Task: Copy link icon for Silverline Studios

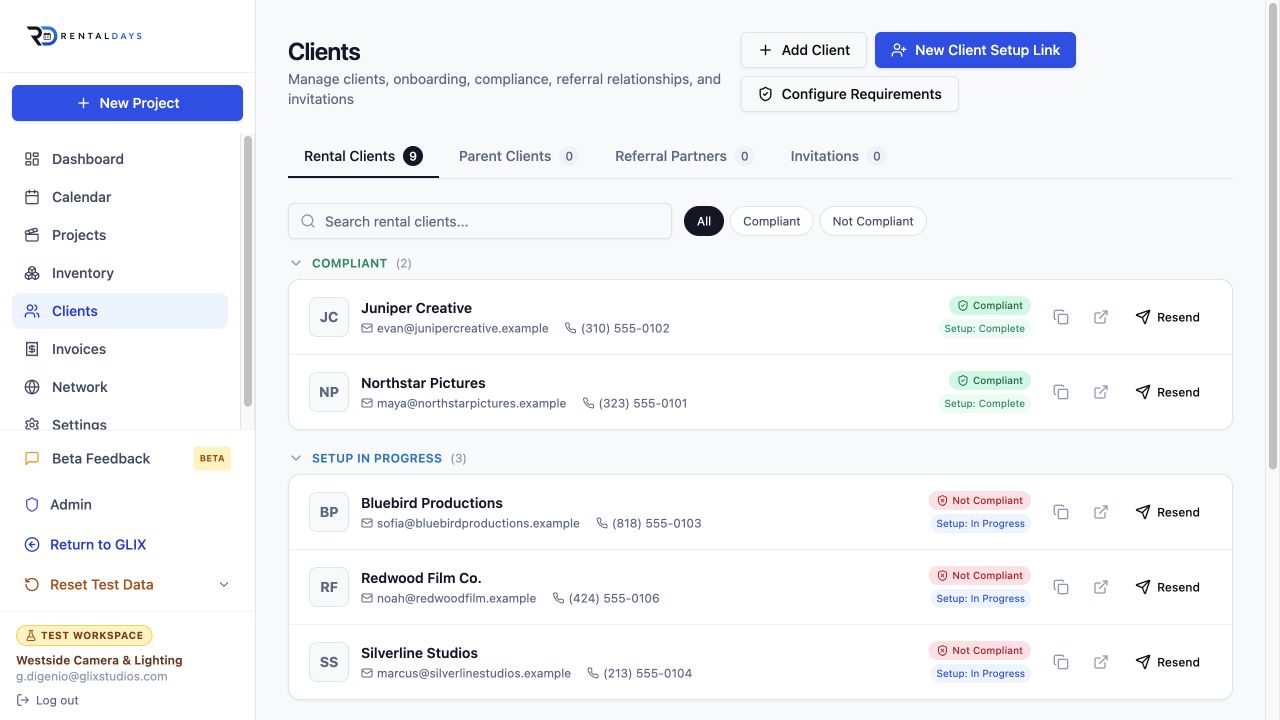Action: (x=1061, y=662)
